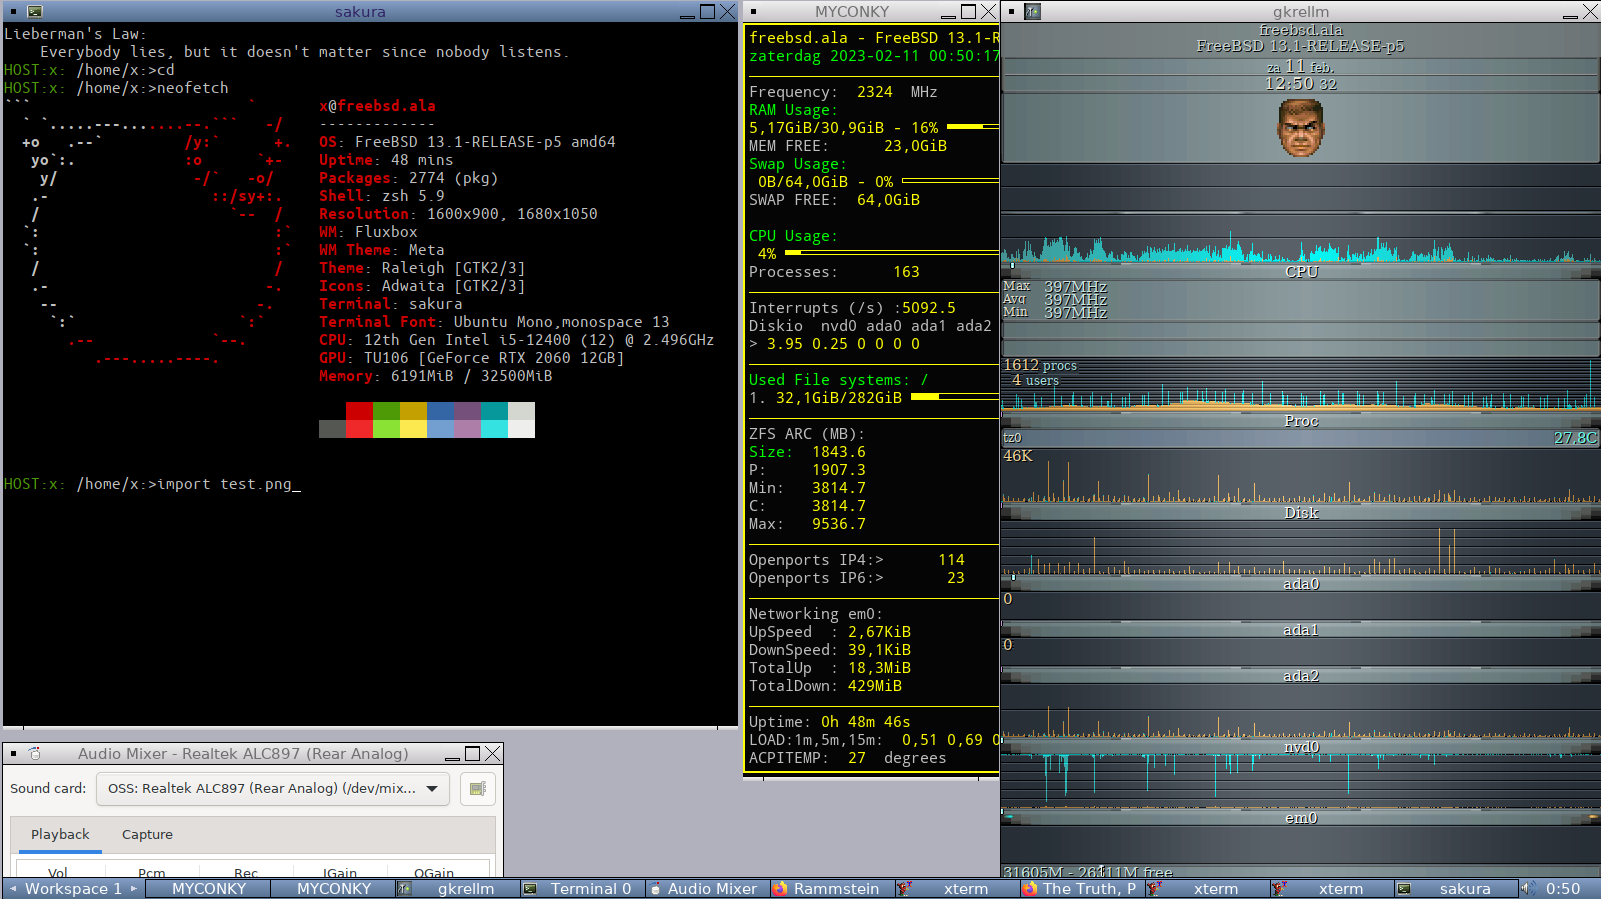The height and width of the screenshot is (899, 1601).
Task: Activate Terminal 0 entry in taskbar
Action: pos(583,888)
